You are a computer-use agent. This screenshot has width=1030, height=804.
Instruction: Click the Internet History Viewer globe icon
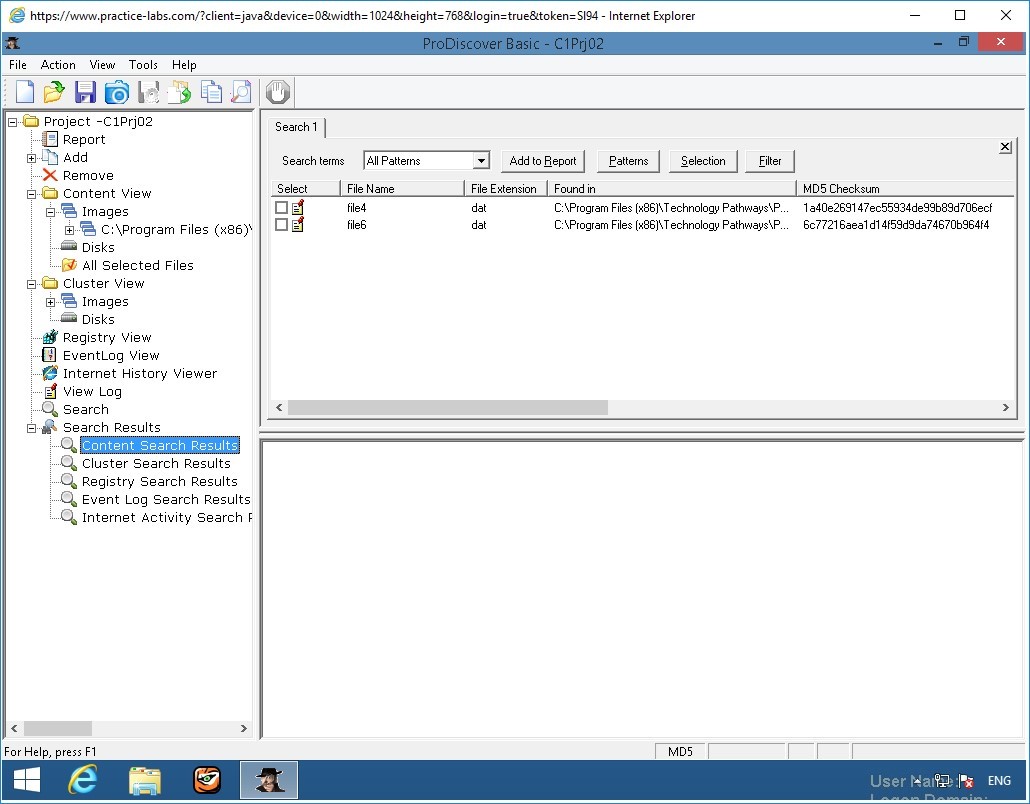(x=50, y=373)
